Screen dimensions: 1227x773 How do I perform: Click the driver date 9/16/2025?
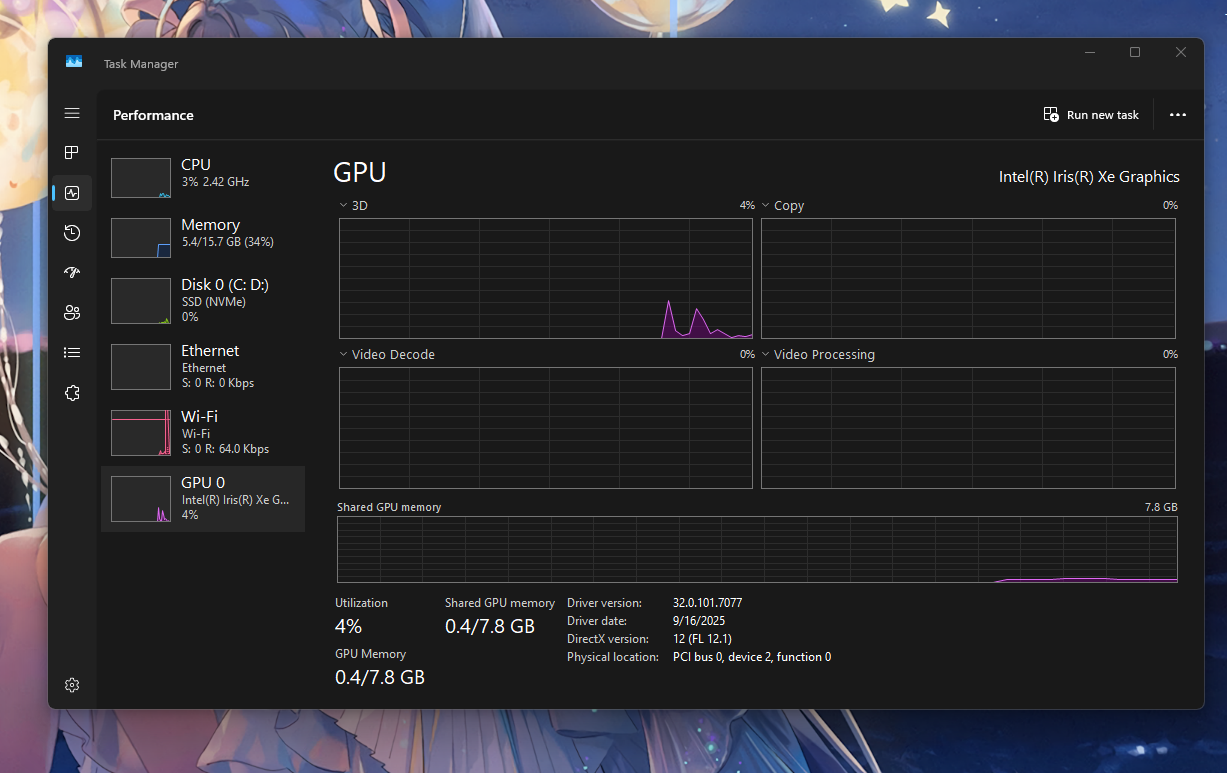[x=699, y=621]
